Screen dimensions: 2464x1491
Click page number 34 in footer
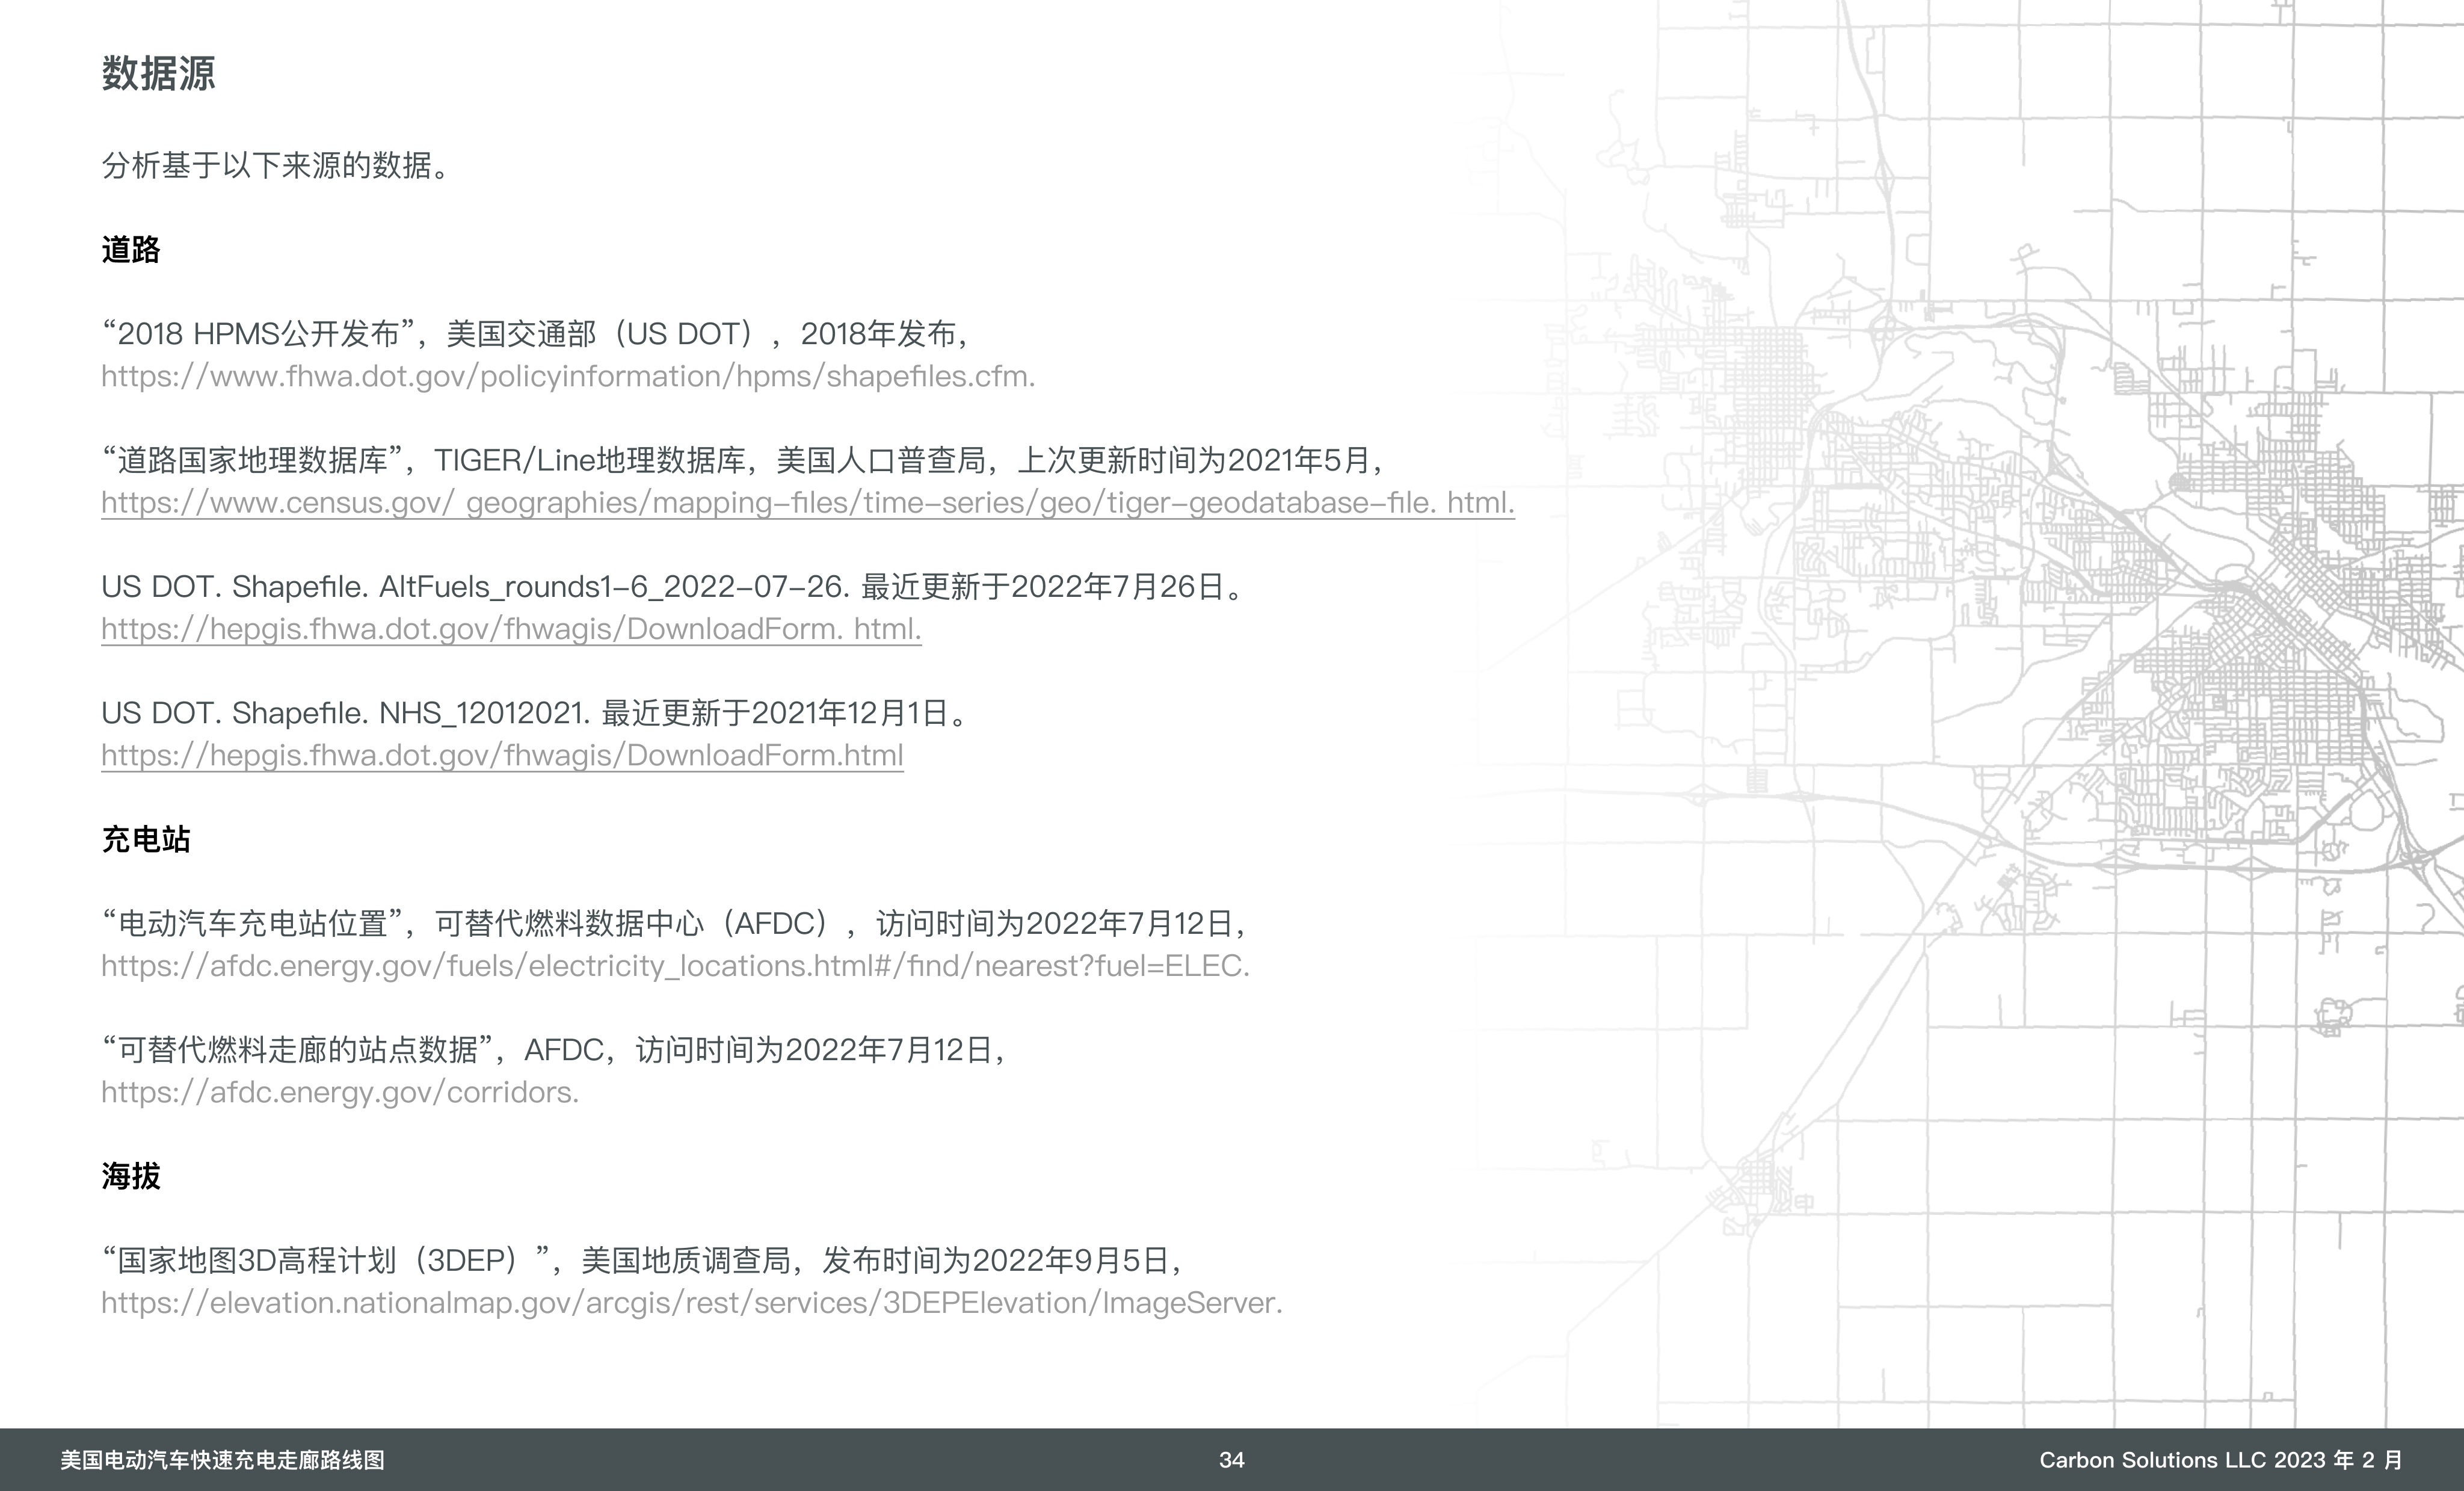(1231, 1460)
